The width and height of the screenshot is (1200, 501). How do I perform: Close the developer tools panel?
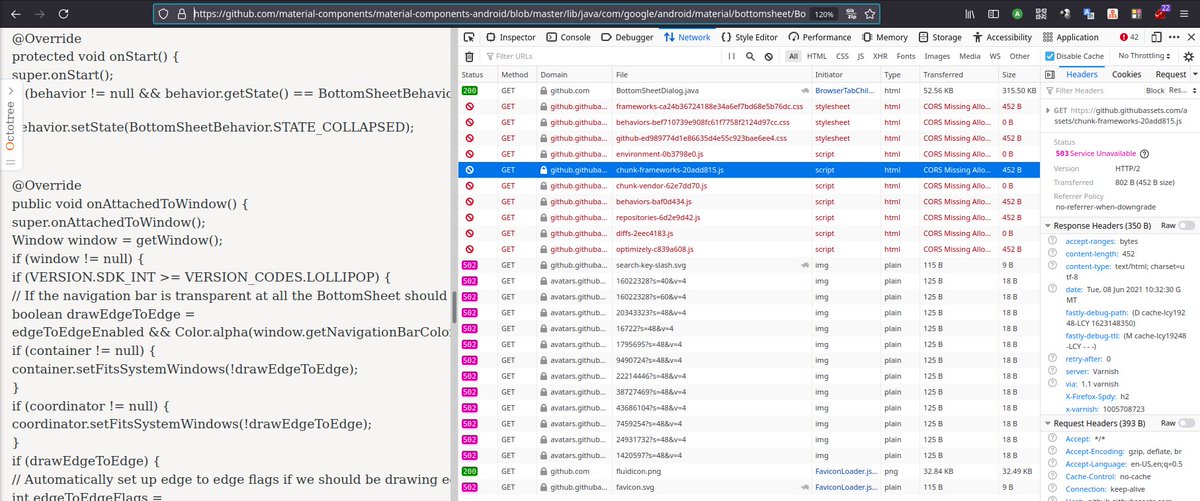tap(1191, 37)
